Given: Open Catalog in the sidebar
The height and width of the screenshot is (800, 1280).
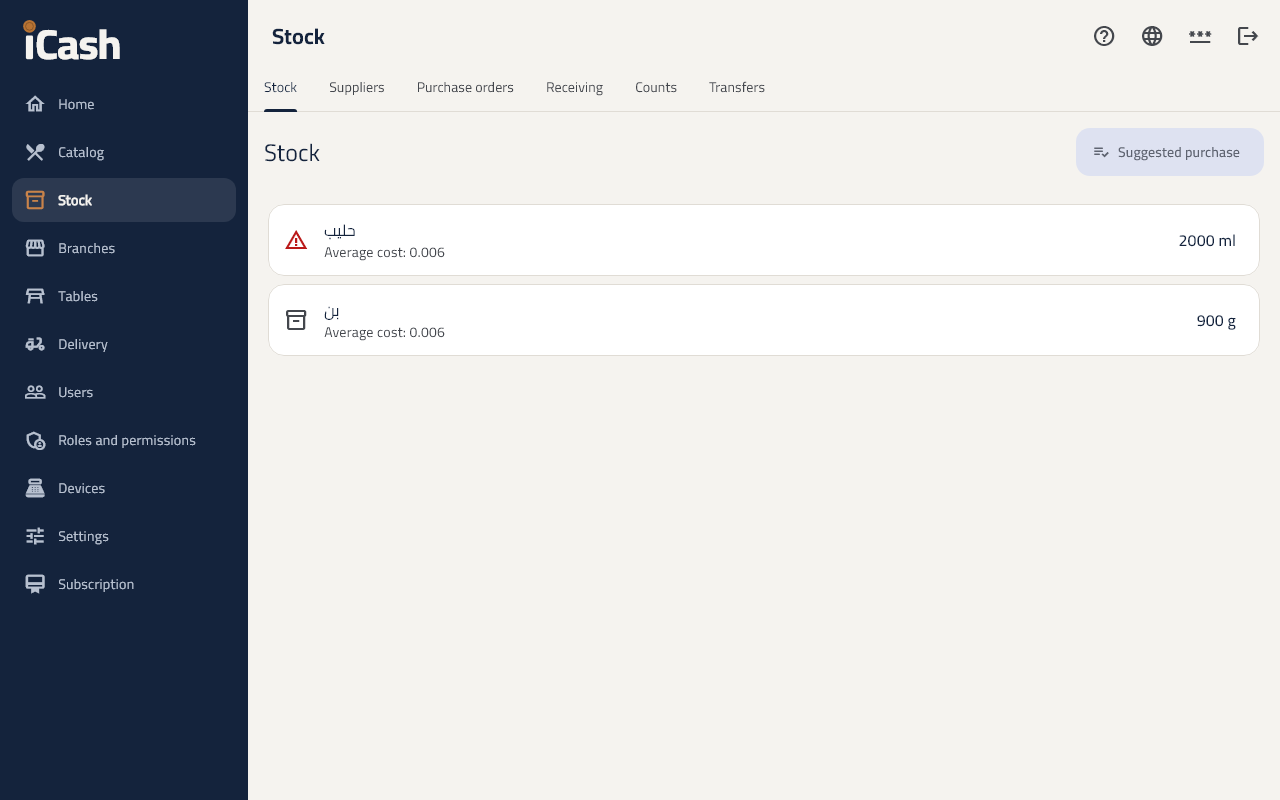Looking at the screenshot, I should (x=124, y=152).
